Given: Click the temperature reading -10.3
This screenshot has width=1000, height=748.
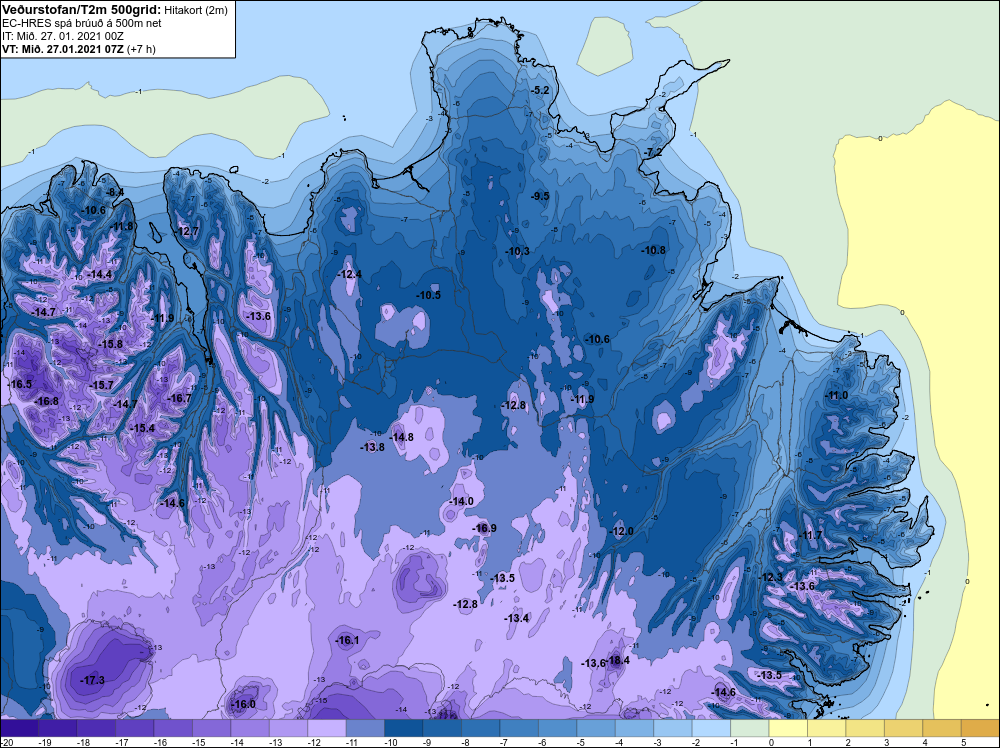Looking at the screenshot, I should 517,251.
